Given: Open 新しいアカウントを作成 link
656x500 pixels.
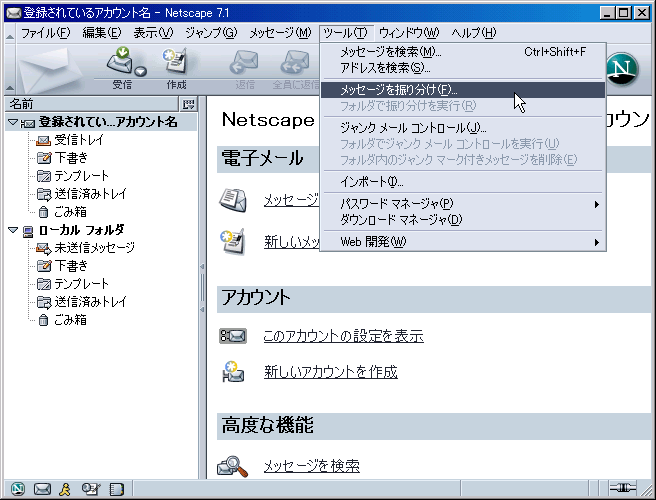Looking at the screenshot, I should (331, 372).
